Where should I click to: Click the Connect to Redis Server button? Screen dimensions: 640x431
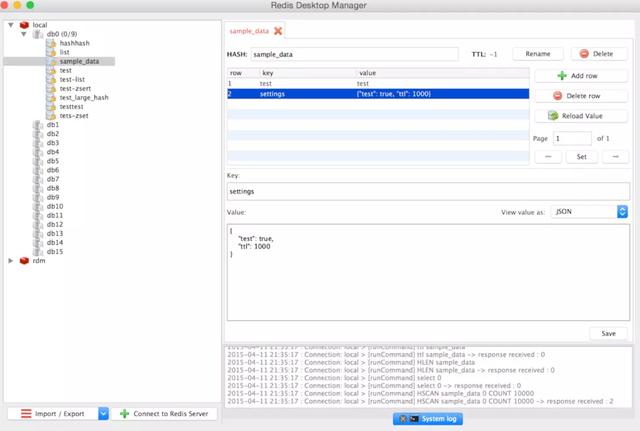pyautogui.click(x=164, y=413)
